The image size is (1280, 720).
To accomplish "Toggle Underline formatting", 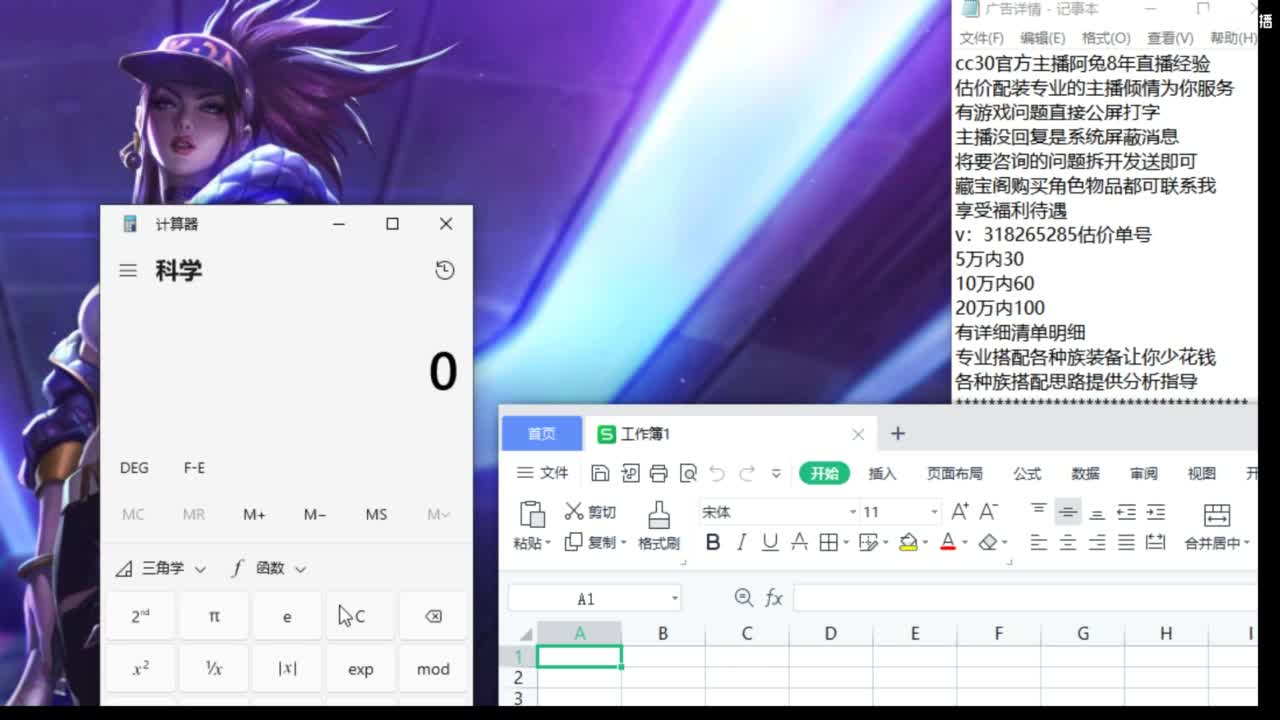I will click(x=770, y=542).
